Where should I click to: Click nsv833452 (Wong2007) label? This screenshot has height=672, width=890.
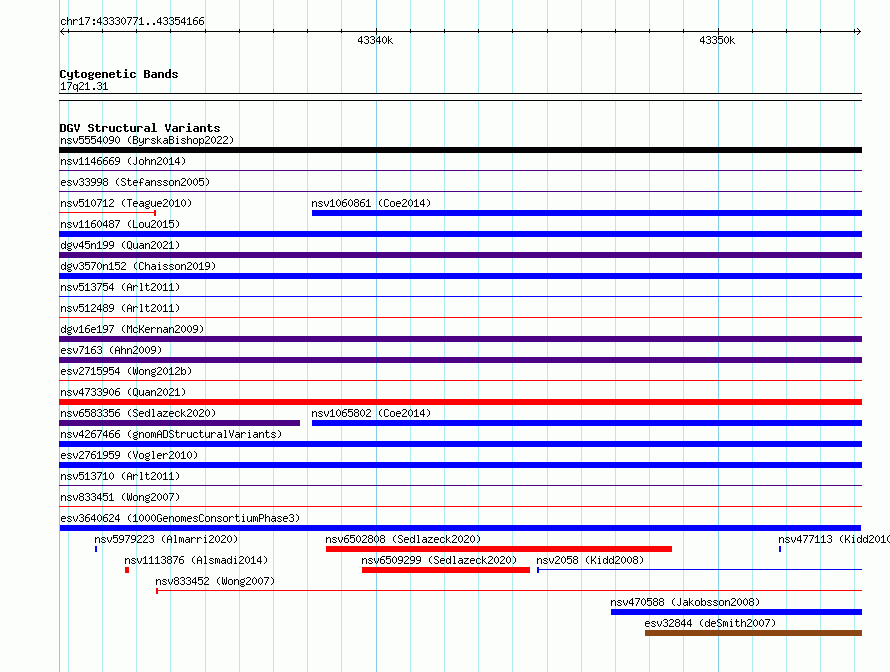(x=215, y=581)
